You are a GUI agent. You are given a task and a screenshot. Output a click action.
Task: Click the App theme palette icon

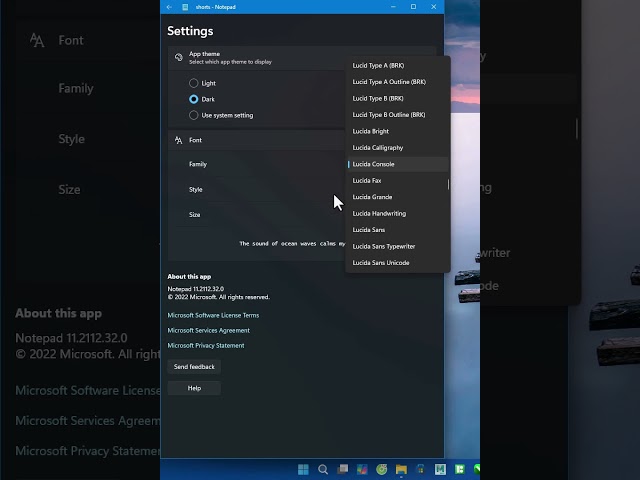(x=178, y=57)
